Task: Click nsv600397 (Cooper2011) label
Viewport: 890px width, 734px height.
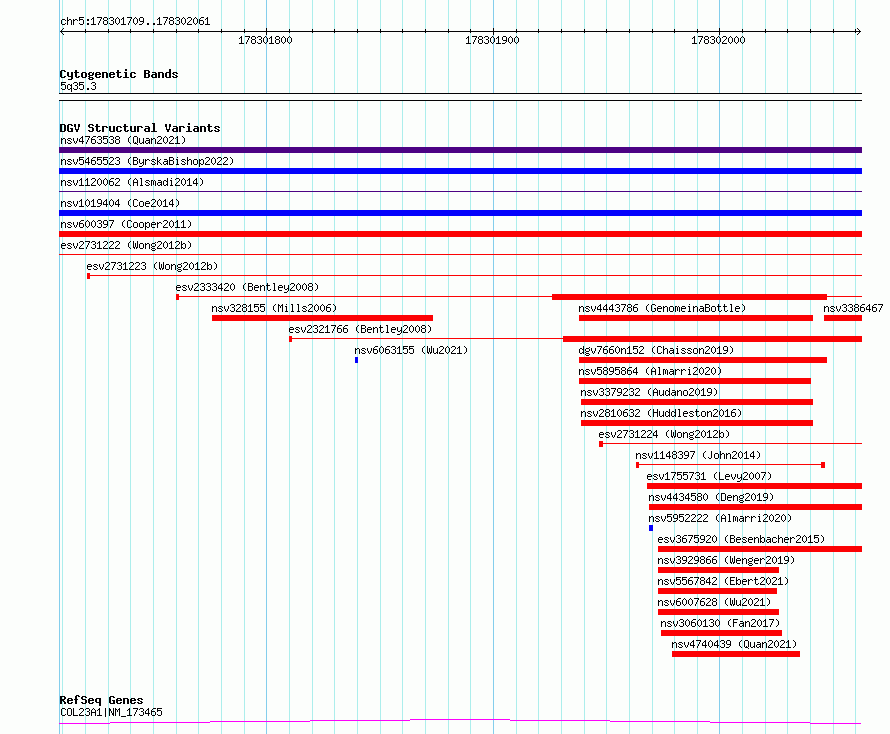Action: (126, 224)
